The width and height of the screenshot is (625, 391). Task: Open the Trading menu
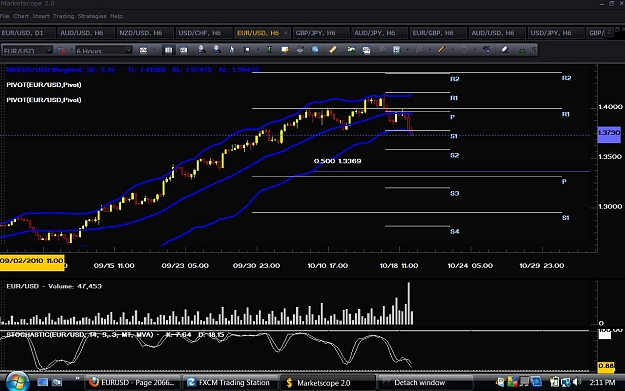(x=63, y=16)
